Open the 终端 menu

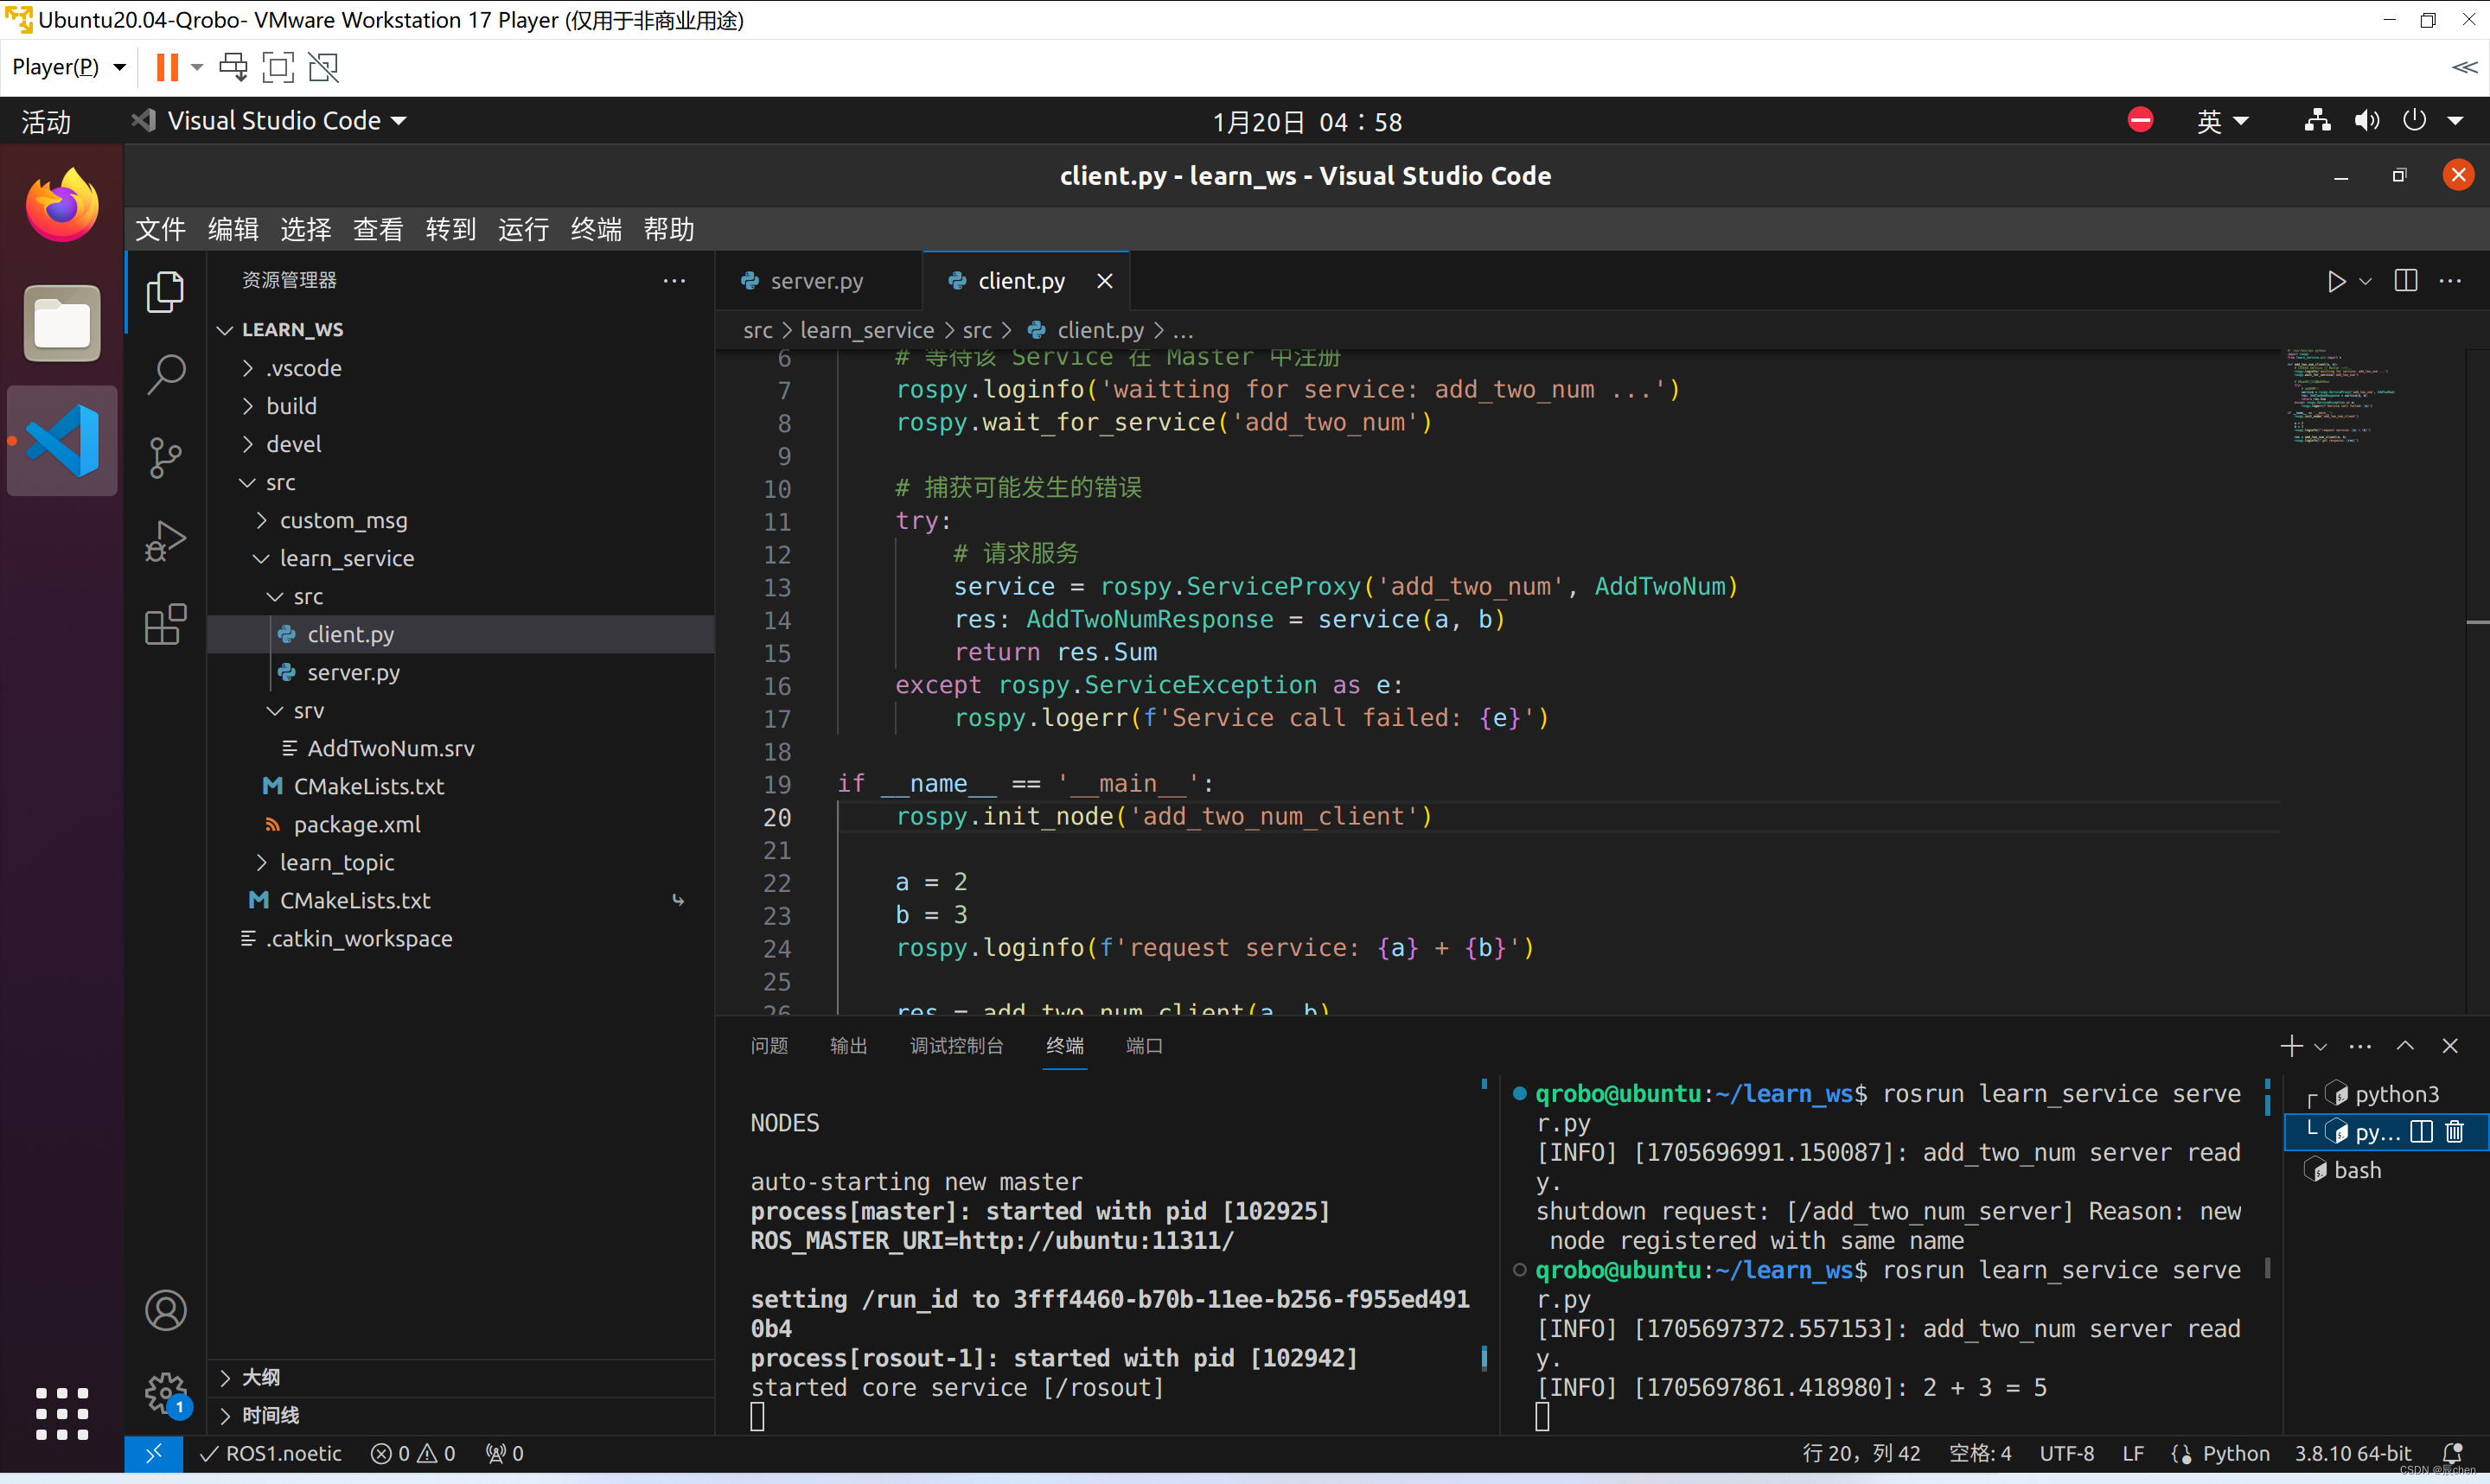pos(596,229)
